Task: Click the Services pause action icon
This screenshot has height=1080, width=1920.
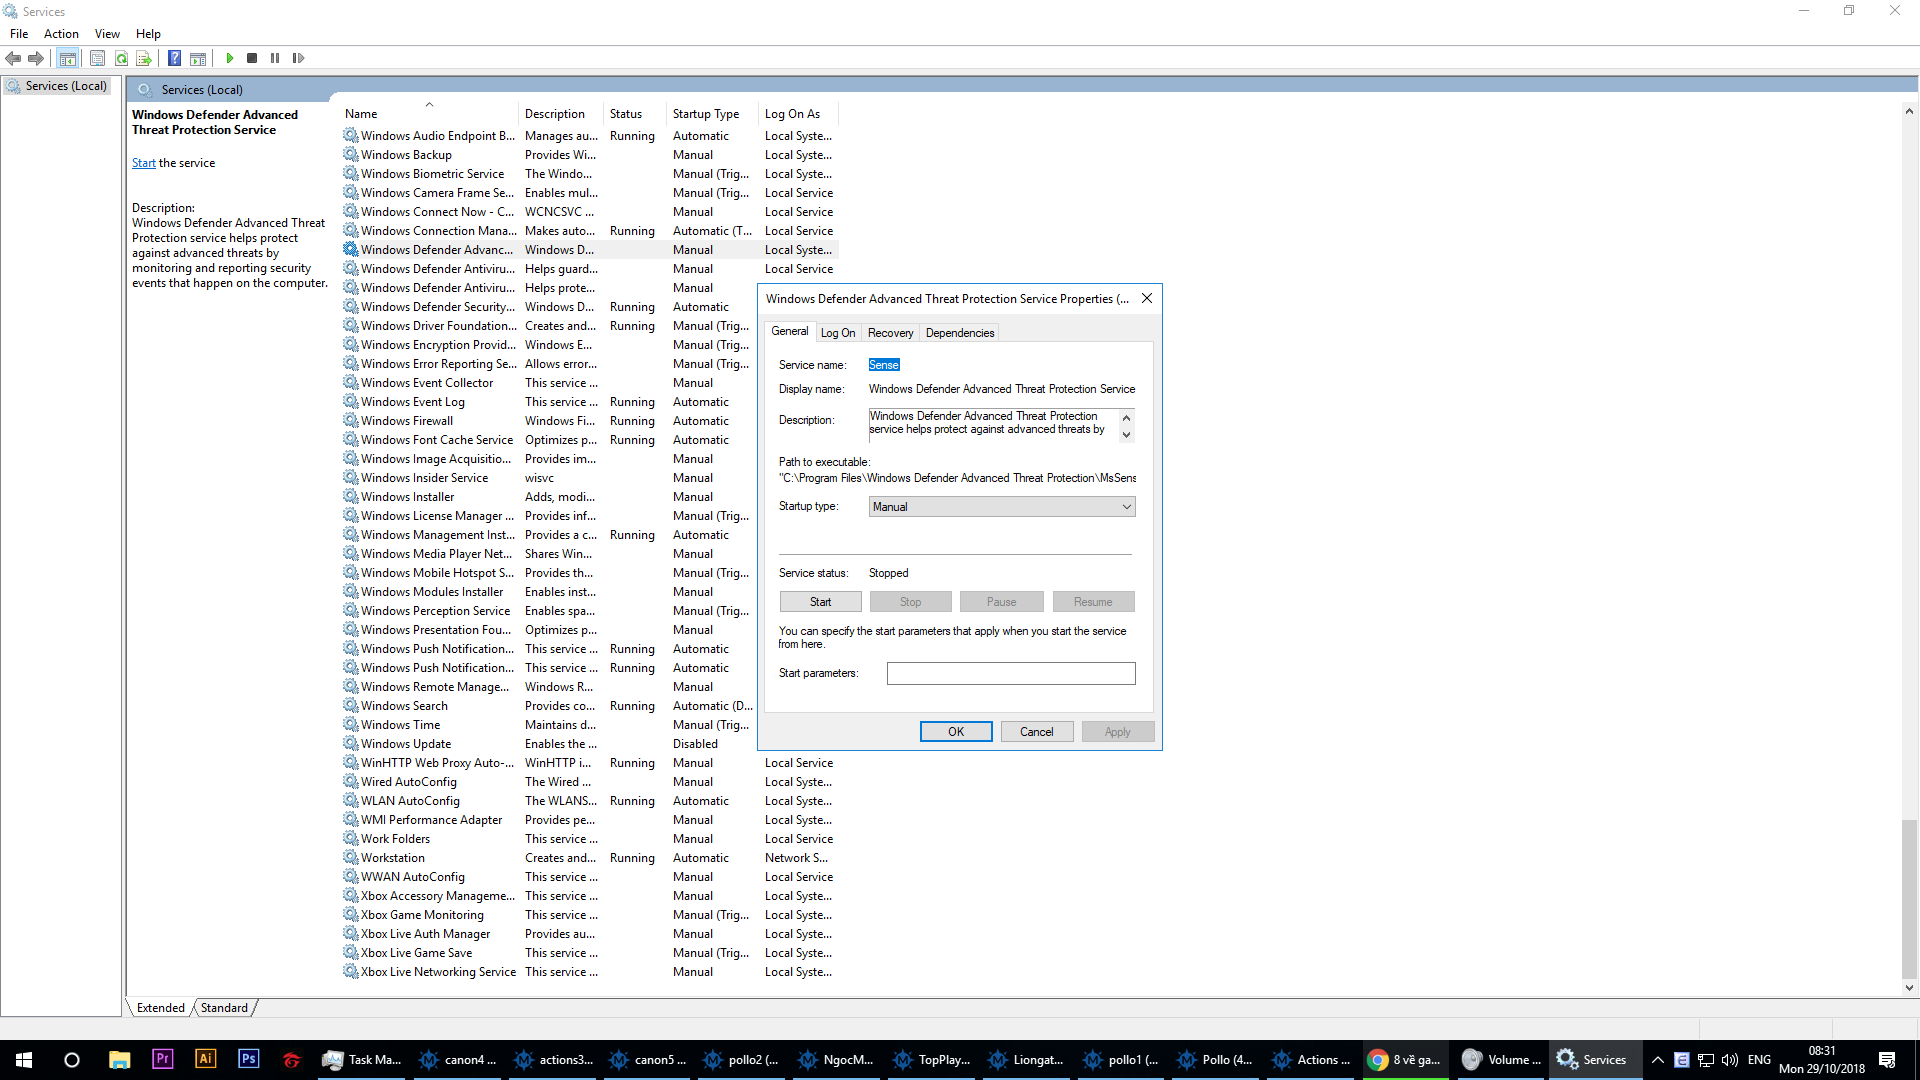Action: [276, 58]
